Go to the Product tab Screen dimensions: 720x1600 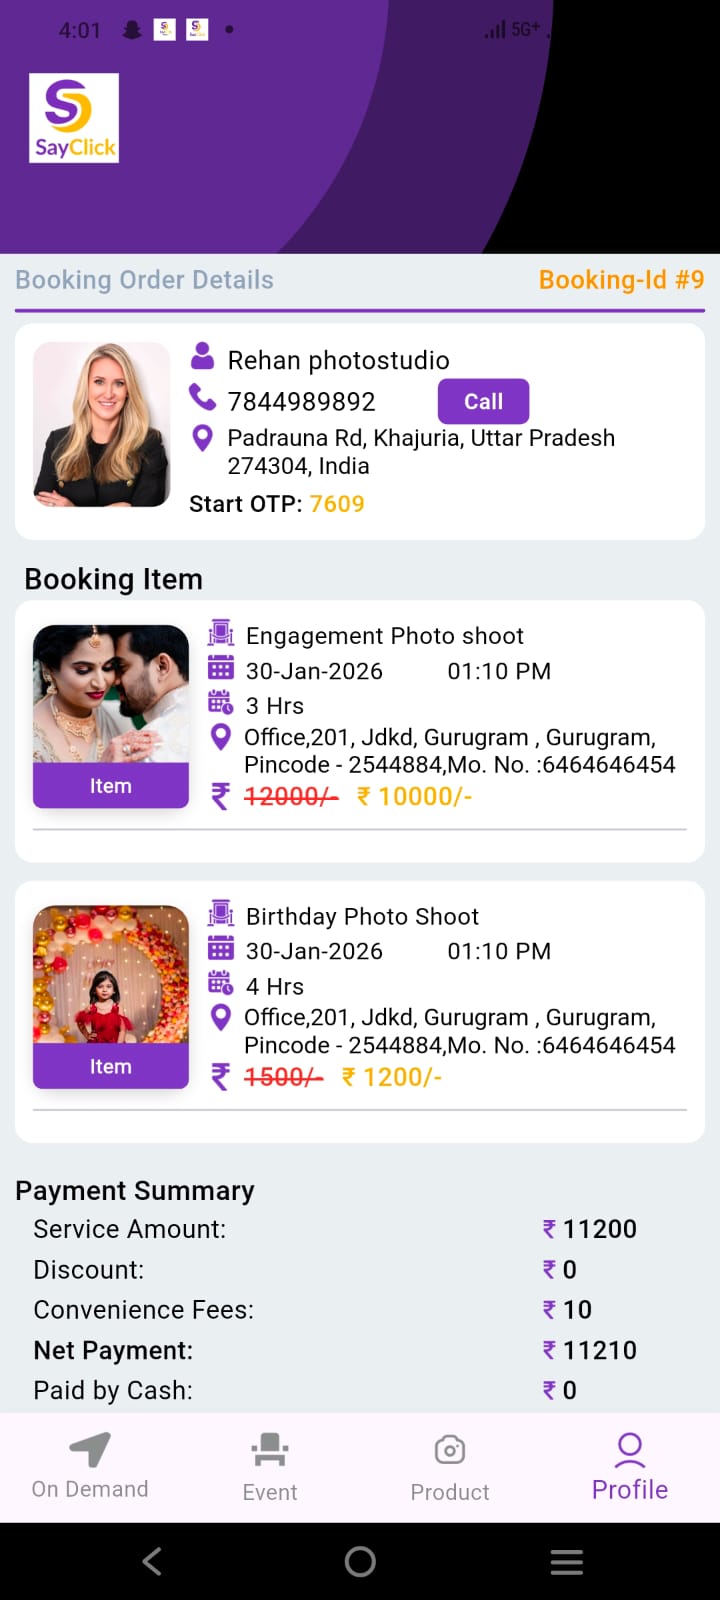click(450, 1465)
